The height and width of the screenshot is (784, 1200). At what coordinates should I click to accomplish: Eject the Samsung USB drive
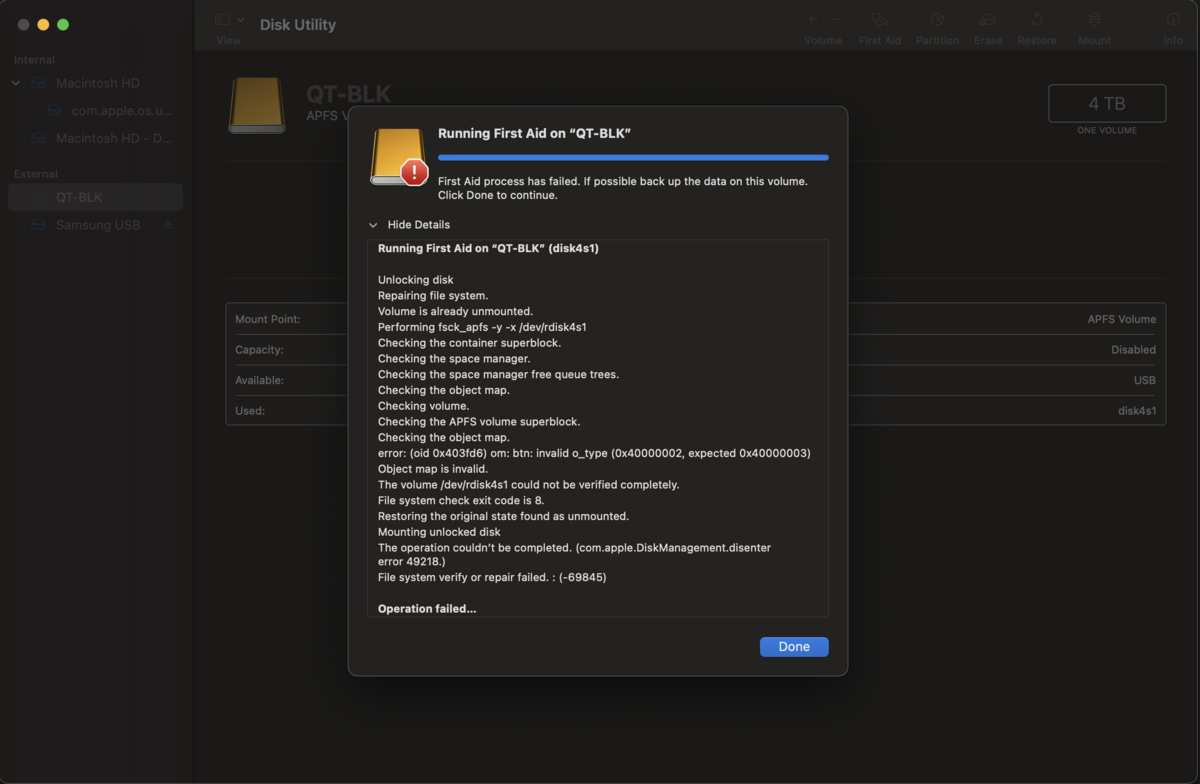pos(168,225)
